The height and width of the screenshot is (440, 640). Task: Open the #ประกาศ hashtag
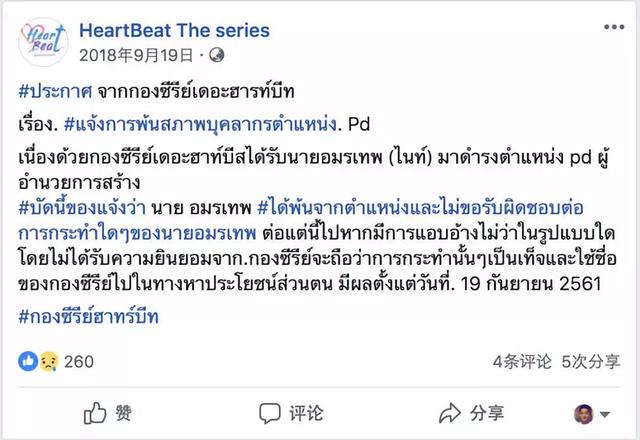click(x=56, y=89)
